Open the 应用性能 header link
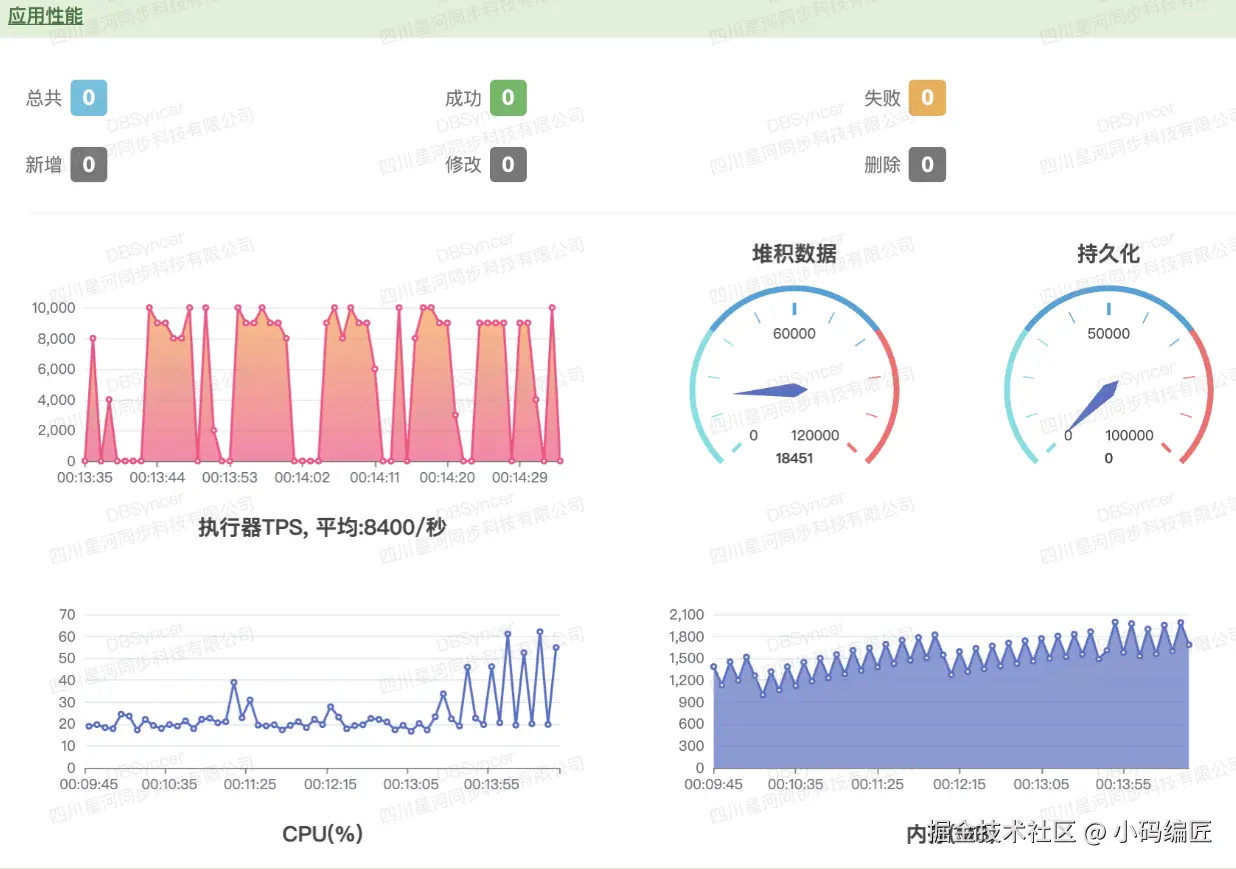The height and width of the screenshot is (869, 1236). tap(46, 16)
